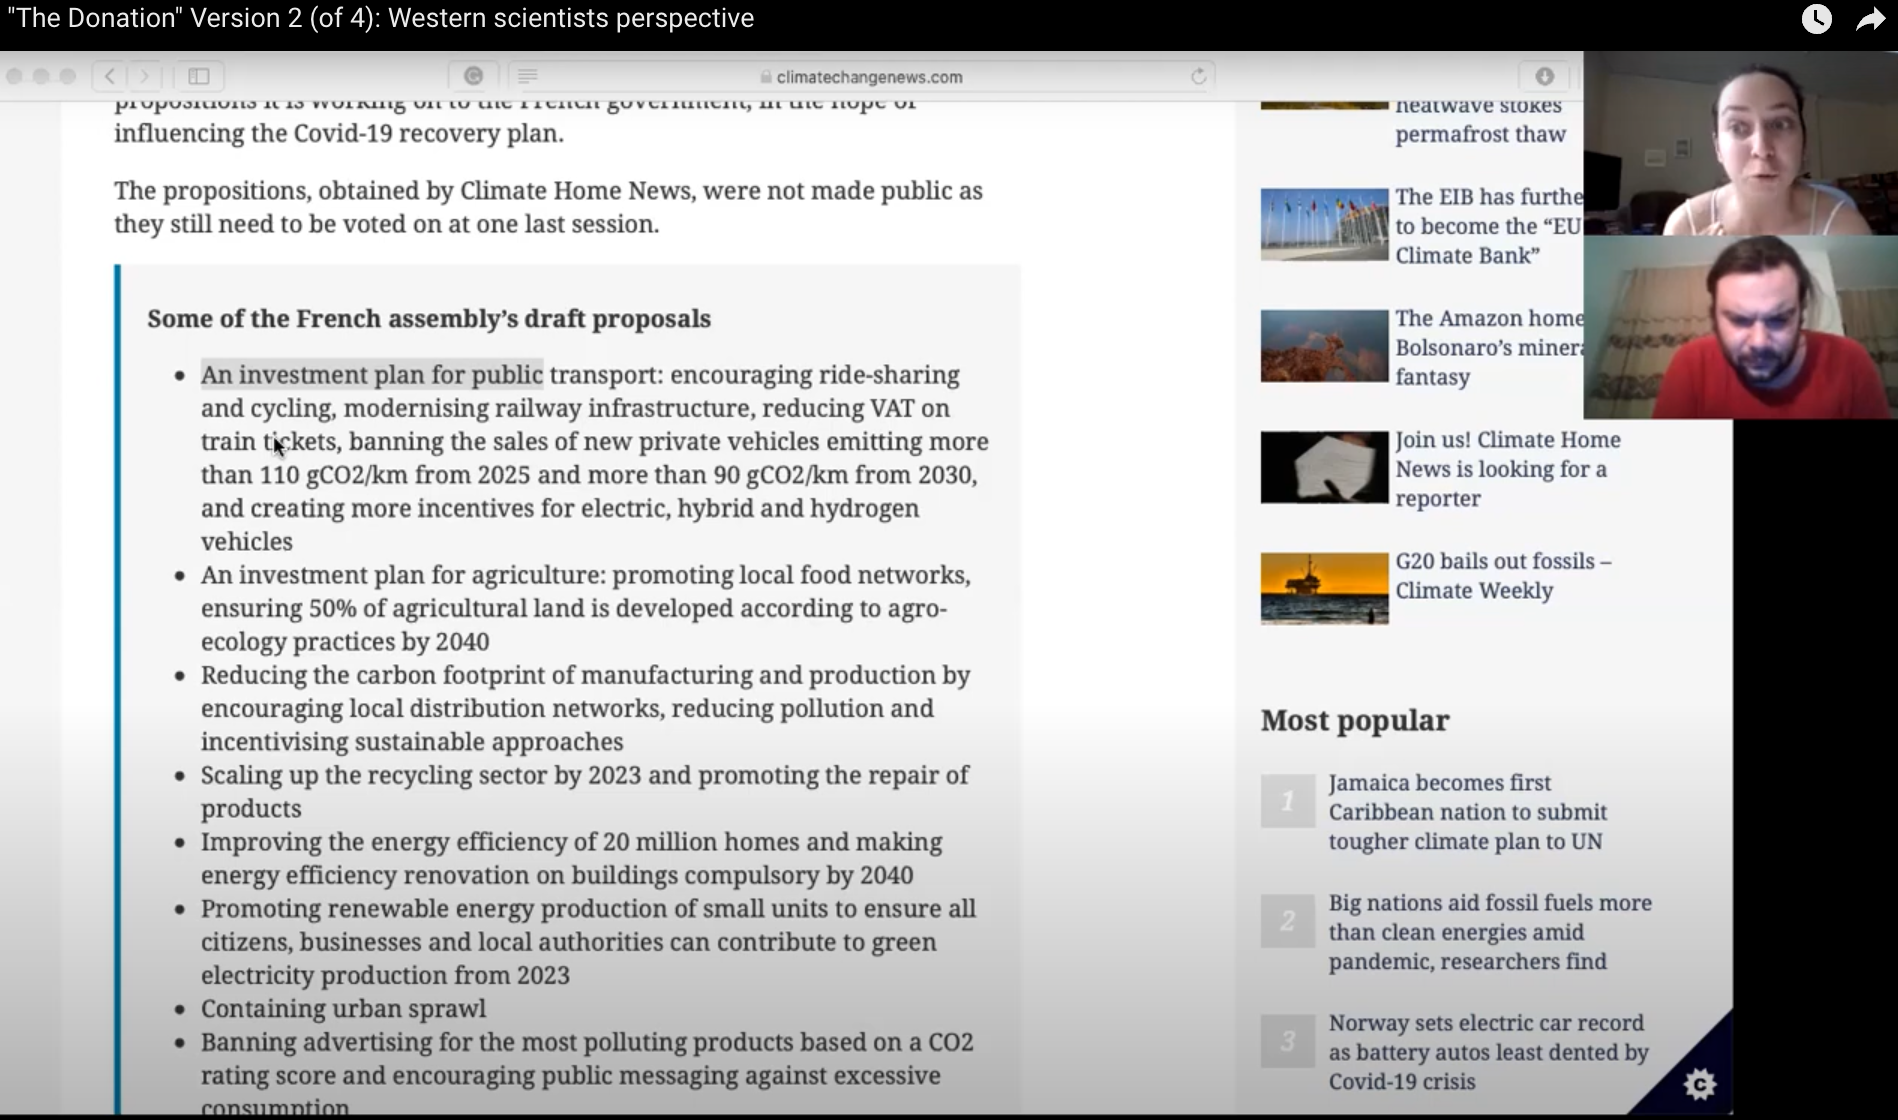Go forward using Safari's forward arrow
The image size is (1898, 1120).
(145, 76)
